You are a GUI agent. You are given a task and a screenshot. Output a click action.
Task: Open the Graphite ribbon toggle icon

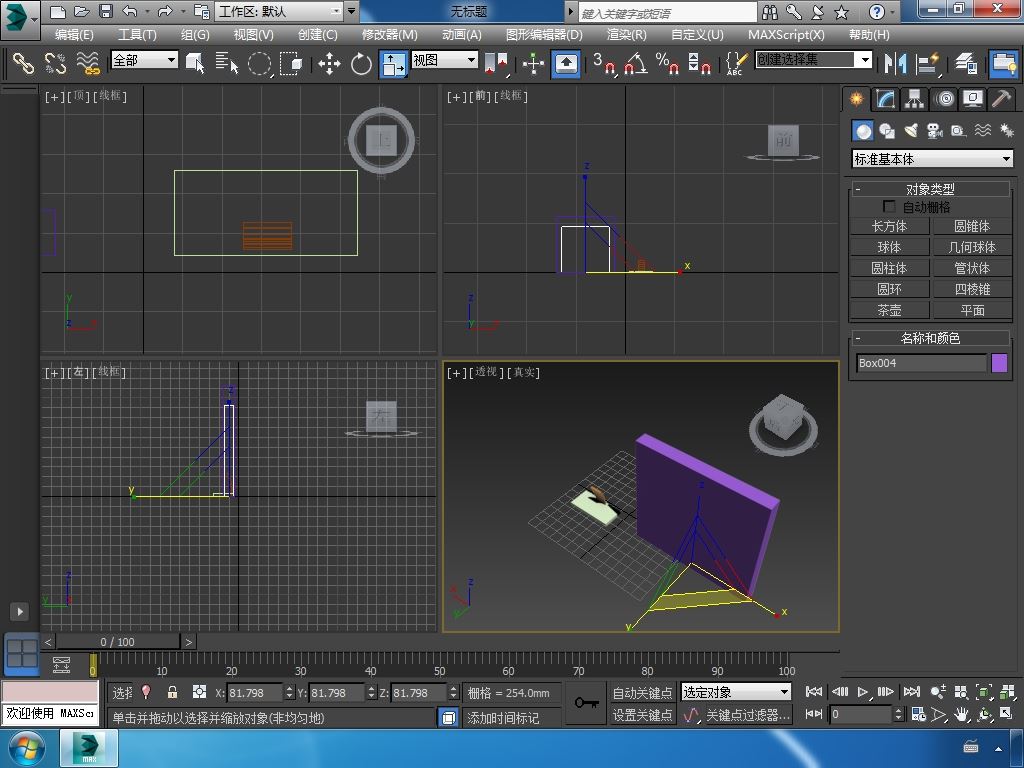click(1004, 63)
